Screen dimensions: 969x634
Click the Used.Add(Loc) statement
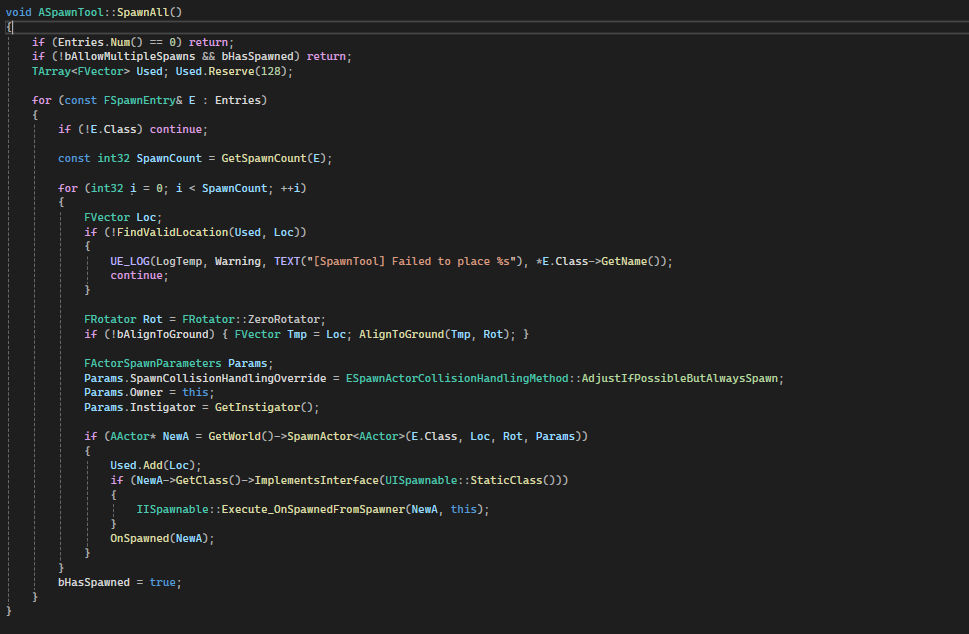click(156, 465)
